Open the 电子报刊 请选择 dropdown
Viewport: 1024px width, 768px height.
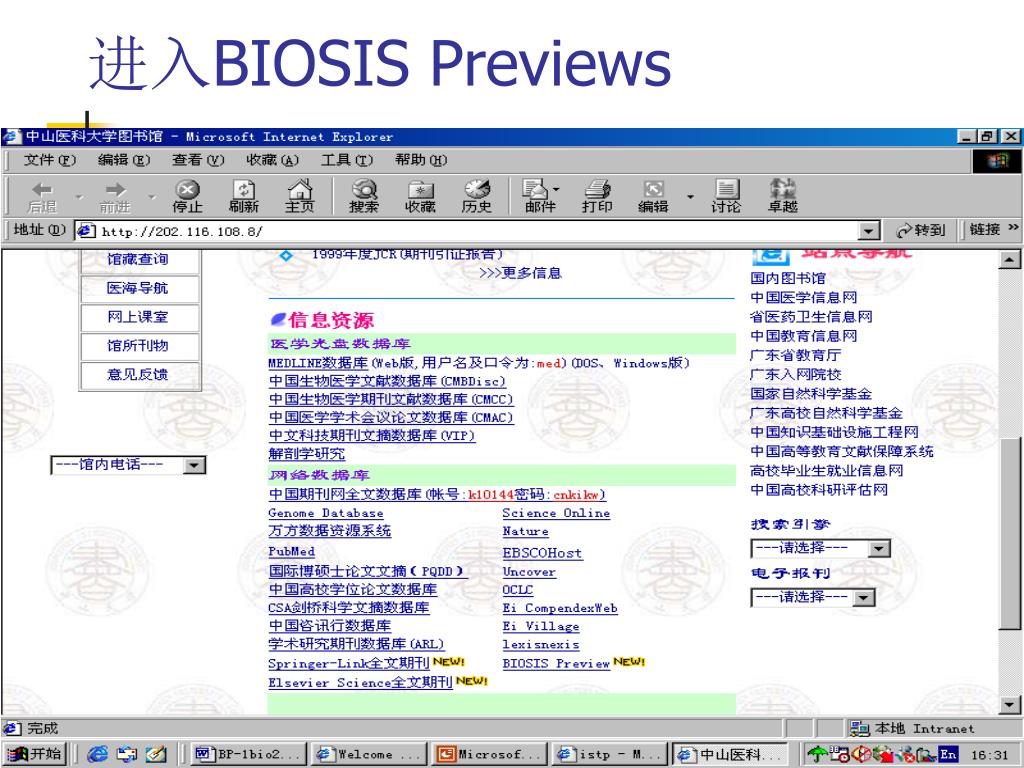(x=863, y=598)
